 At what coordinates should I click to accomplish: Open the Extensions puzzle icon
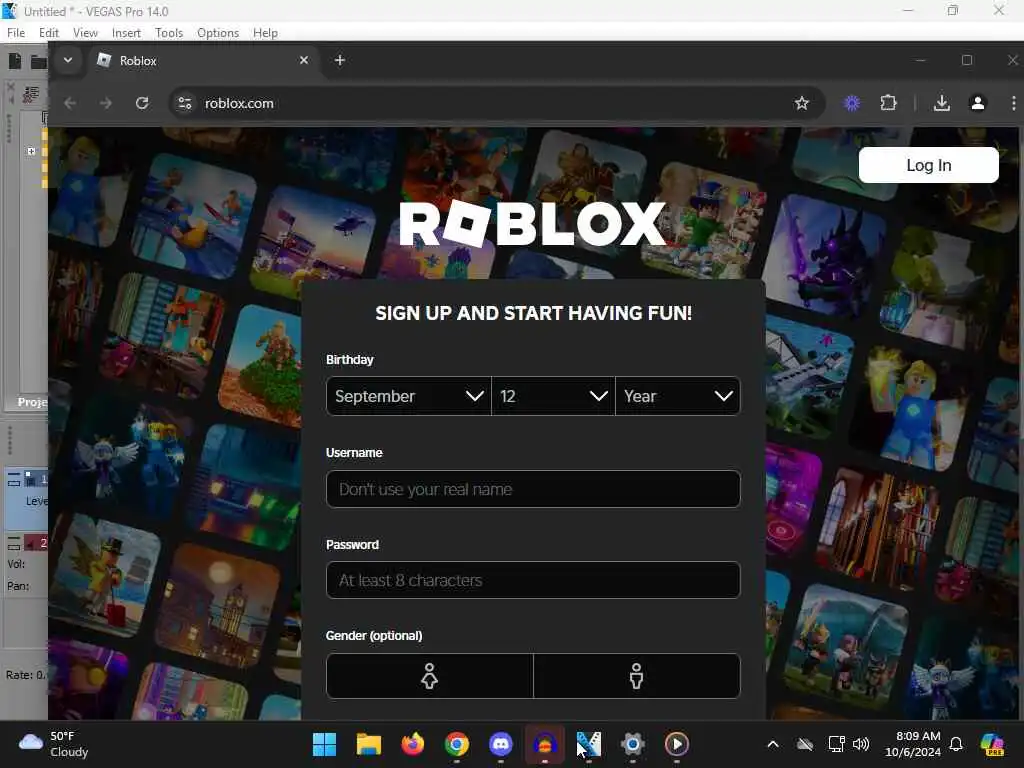(888, 103)
